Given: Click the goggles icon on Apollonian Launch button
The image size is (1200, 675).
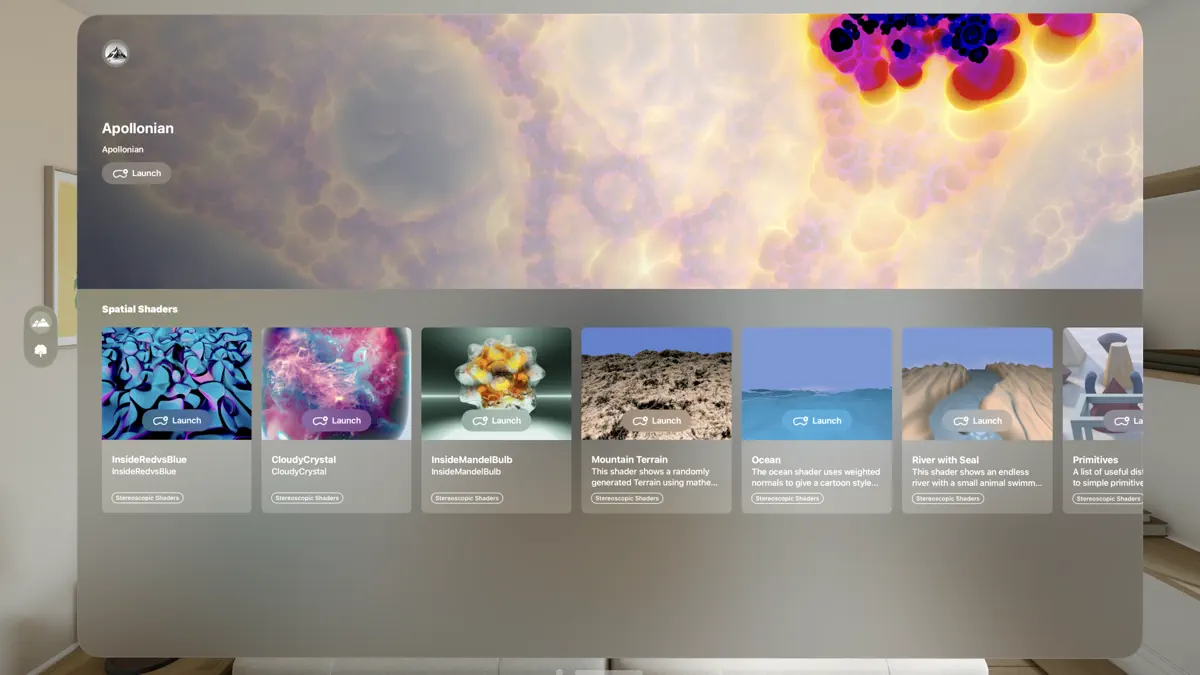Looking at the screenshot, I should pyautogui.click(x=119, y=172).
